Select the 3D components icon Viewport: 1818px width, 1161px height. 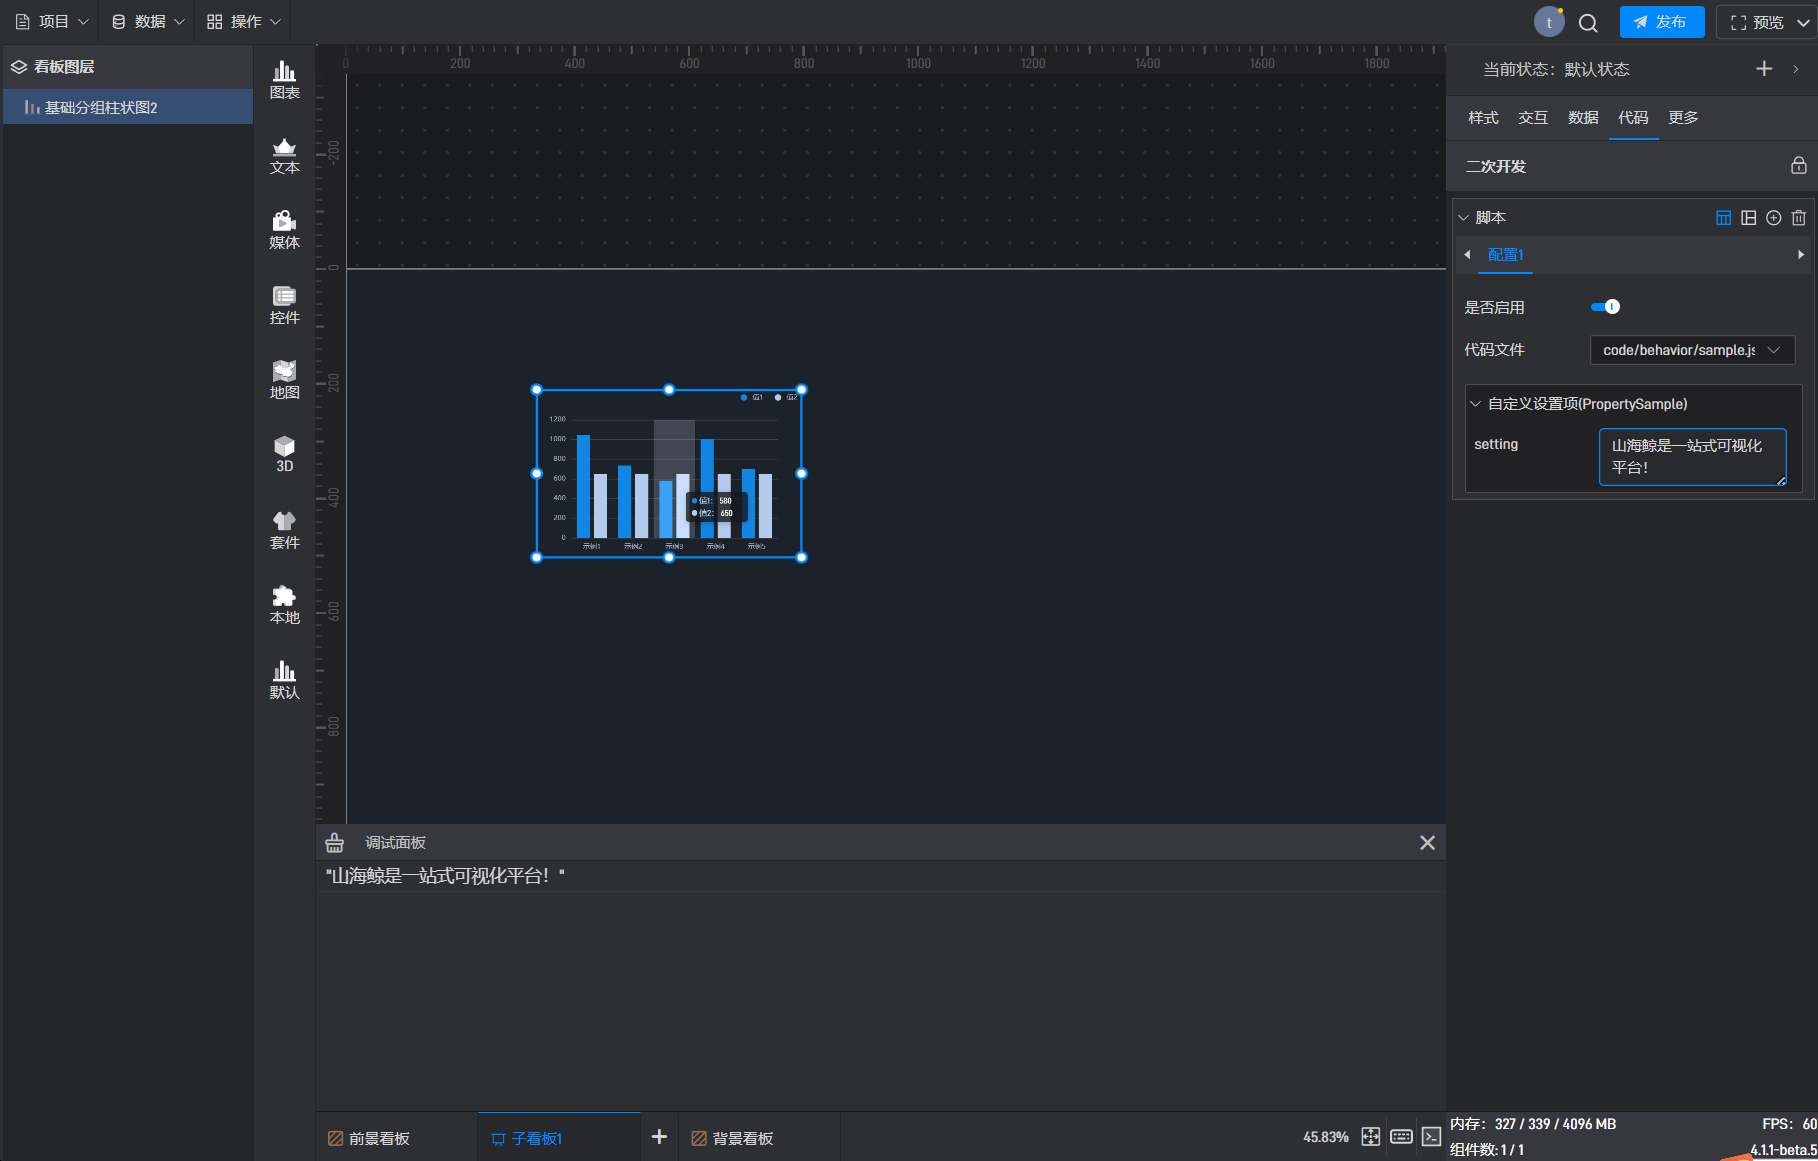coord(284,454)
